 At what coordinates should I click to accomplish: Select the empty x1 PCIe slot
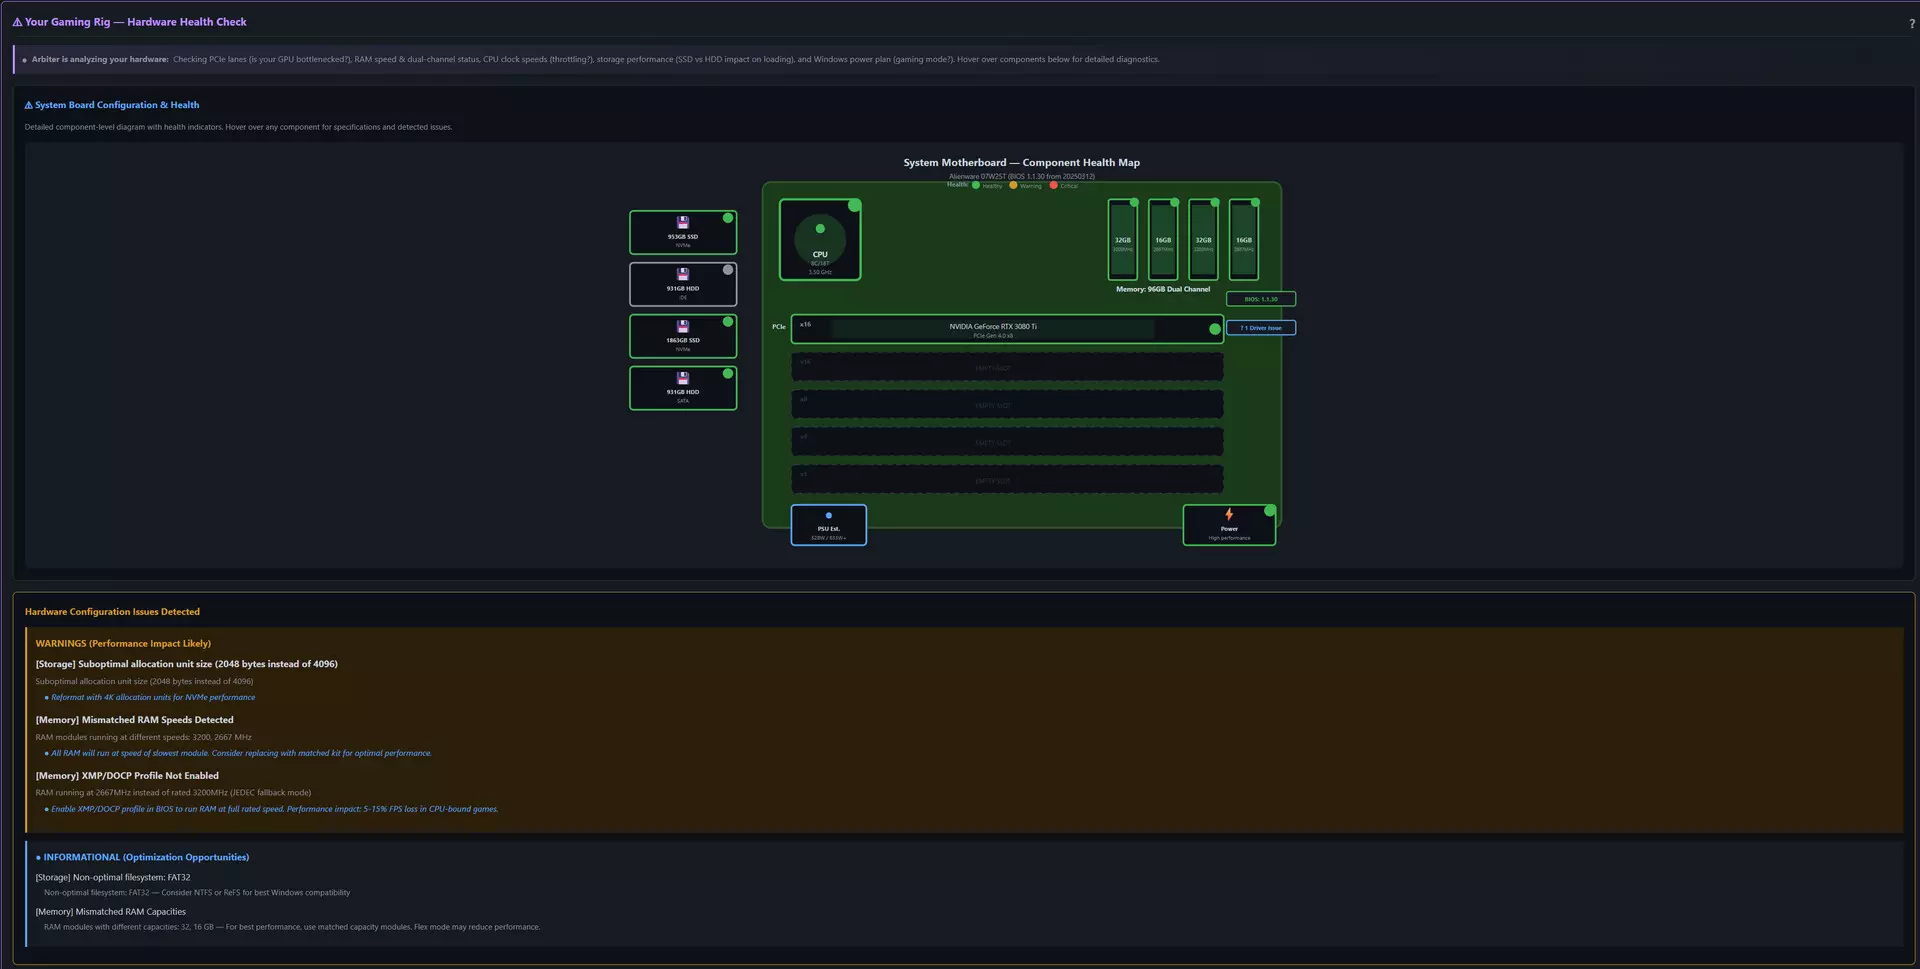coord(1007,479)
